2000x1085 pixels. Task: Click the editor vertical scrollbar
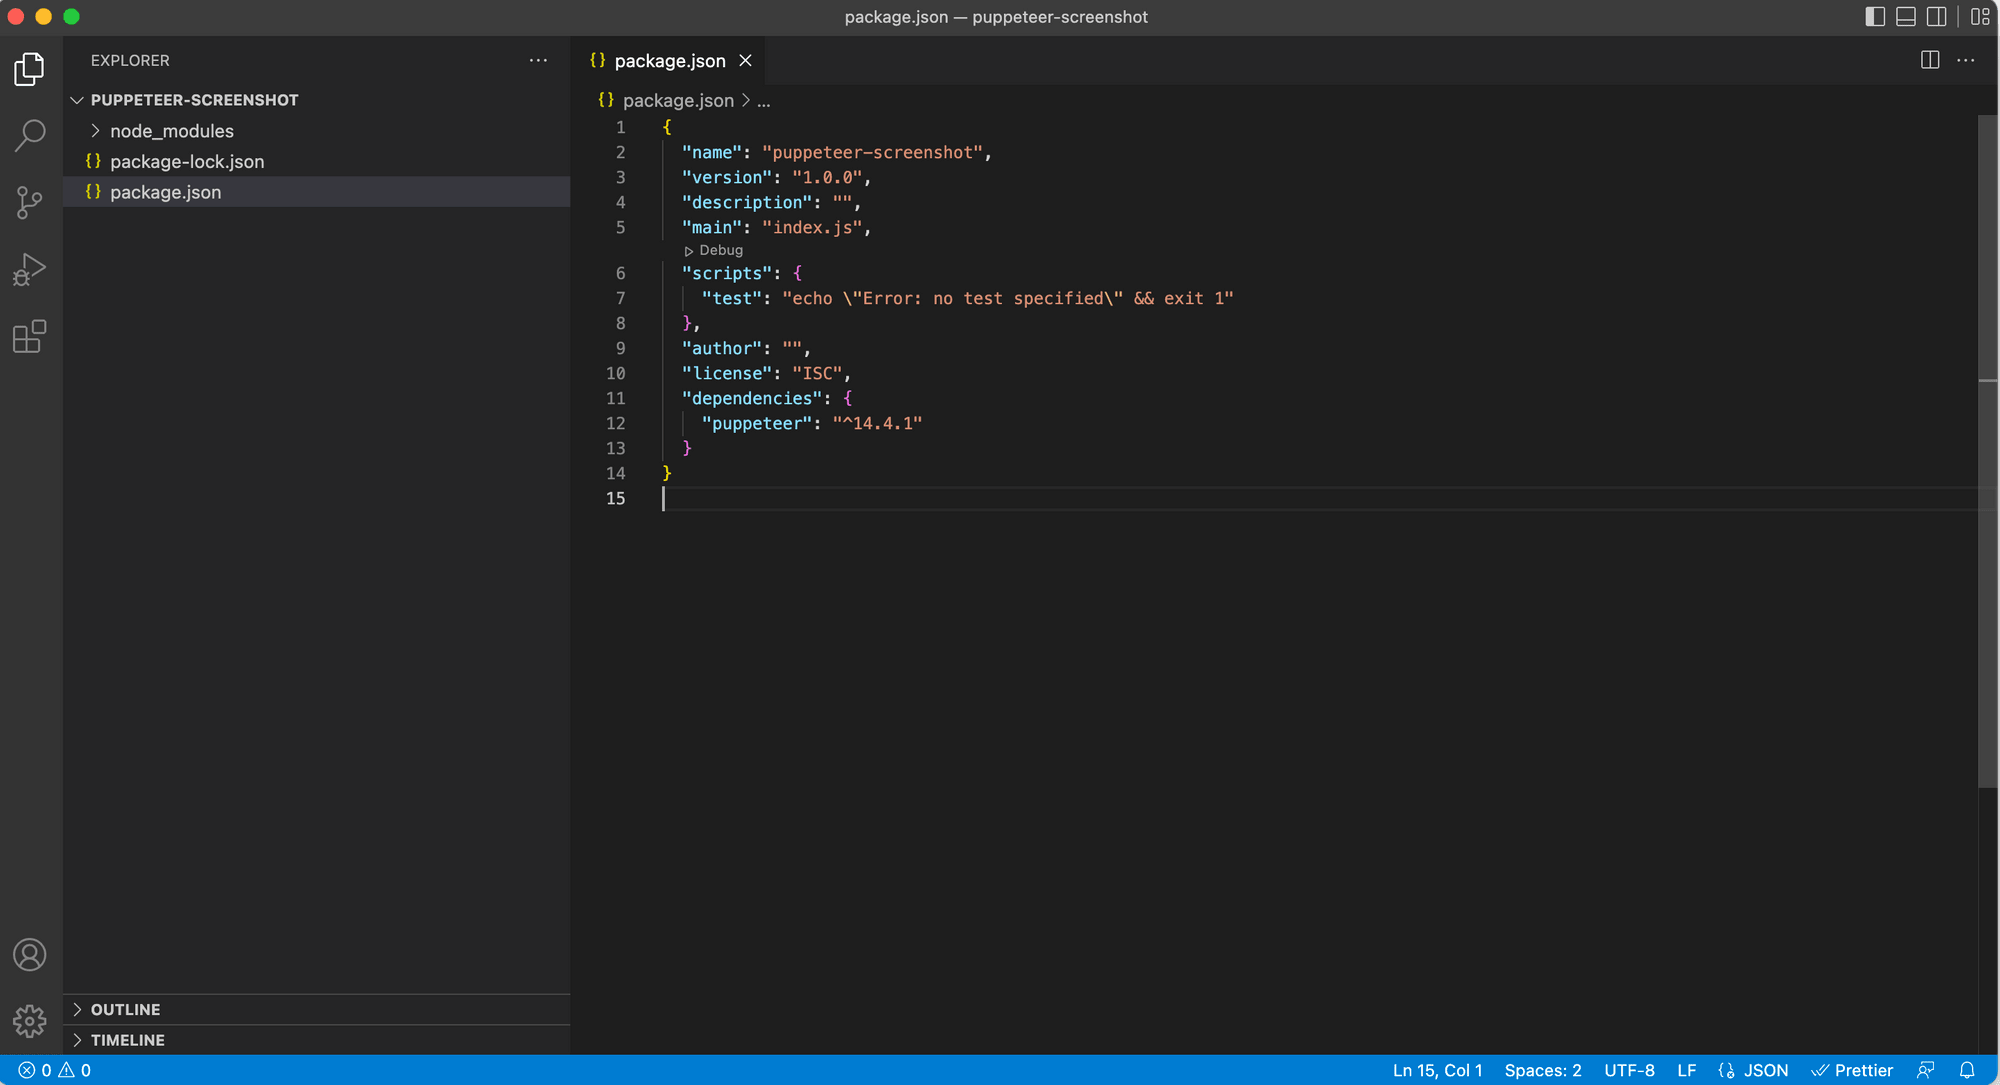(x=1988, y=450)
